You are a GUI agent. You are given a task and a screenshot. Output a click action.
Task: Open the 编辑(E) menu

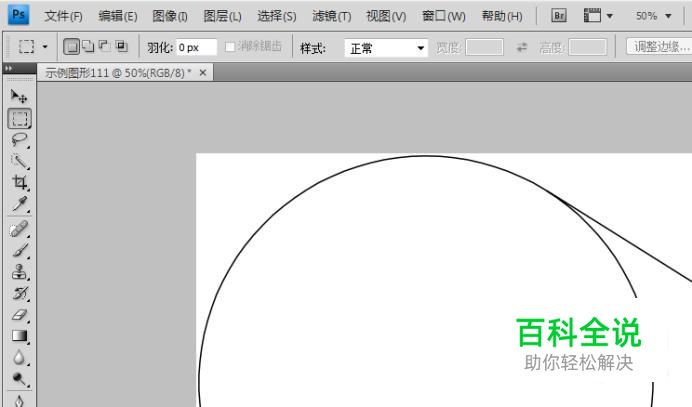tap(118, 16)
